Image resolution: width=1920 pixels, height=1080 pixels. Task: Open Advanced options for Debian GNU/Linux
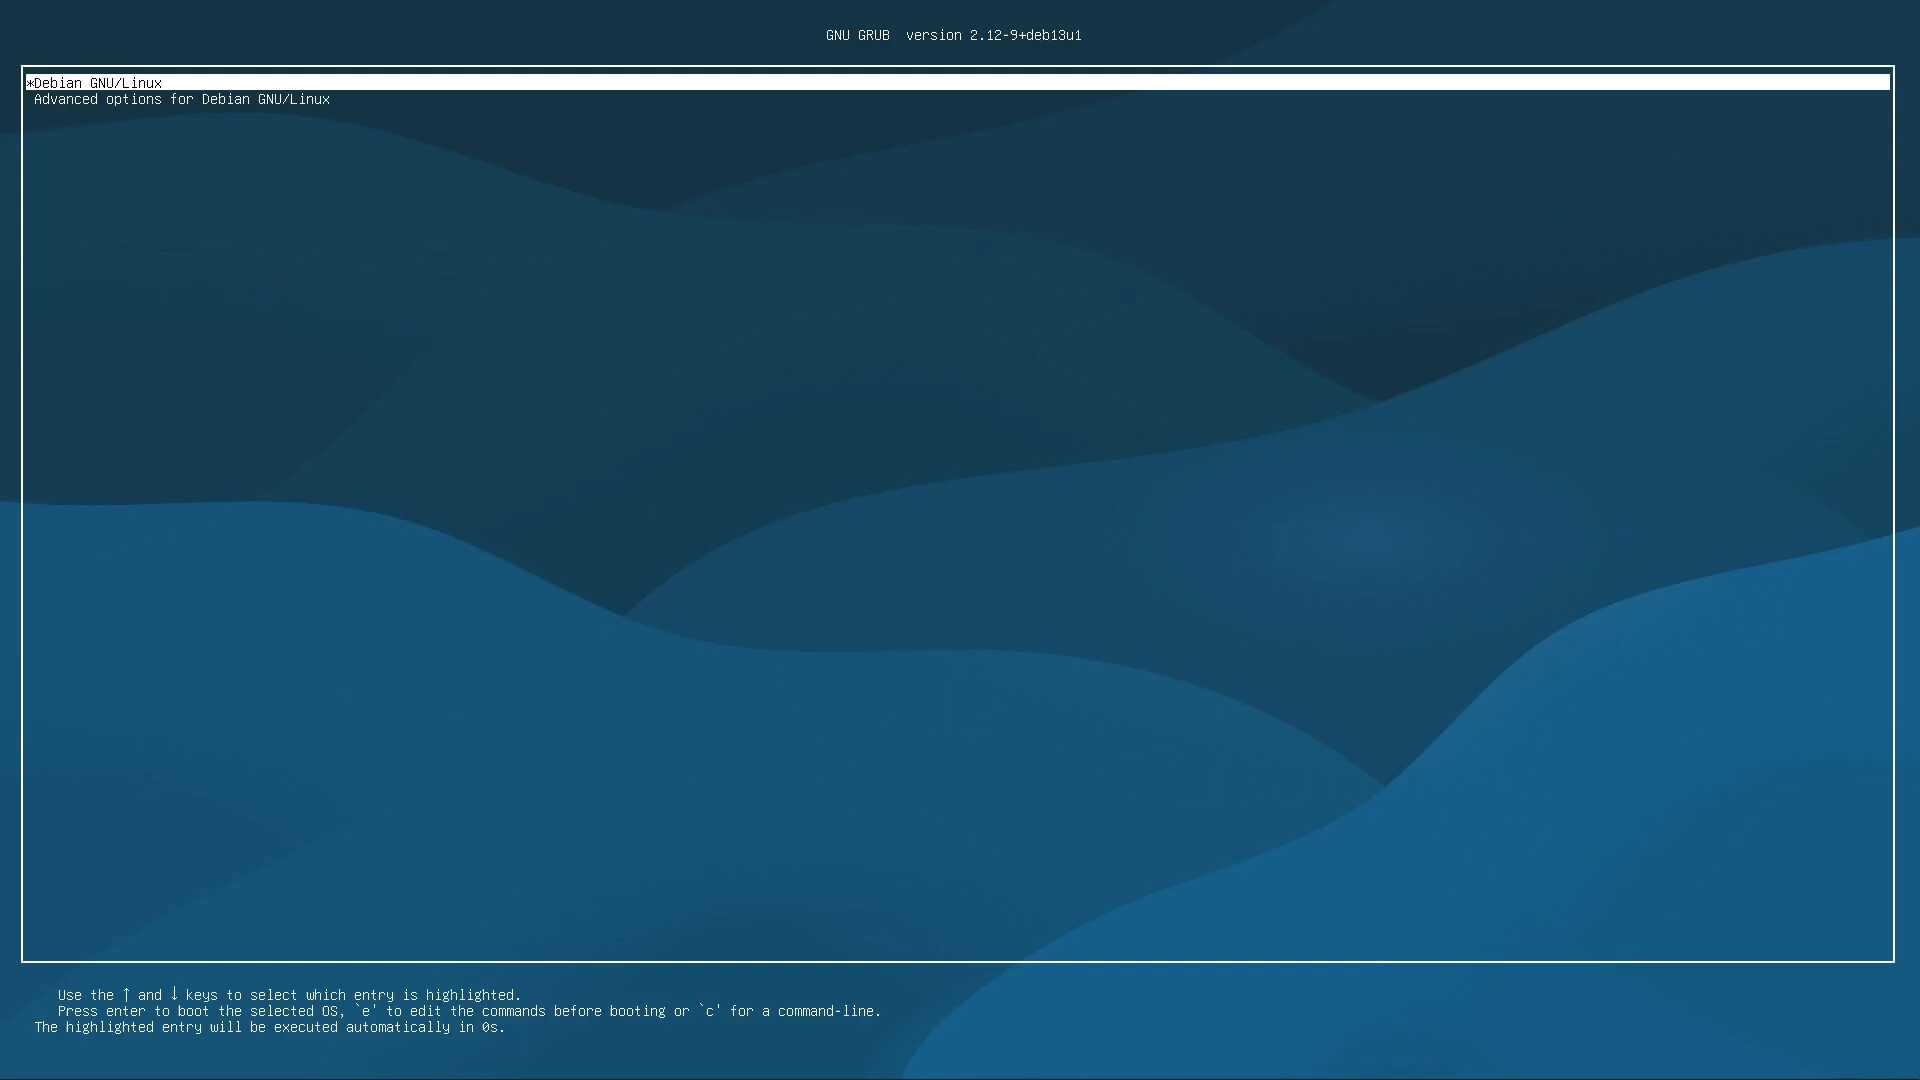tap(182, 99)
